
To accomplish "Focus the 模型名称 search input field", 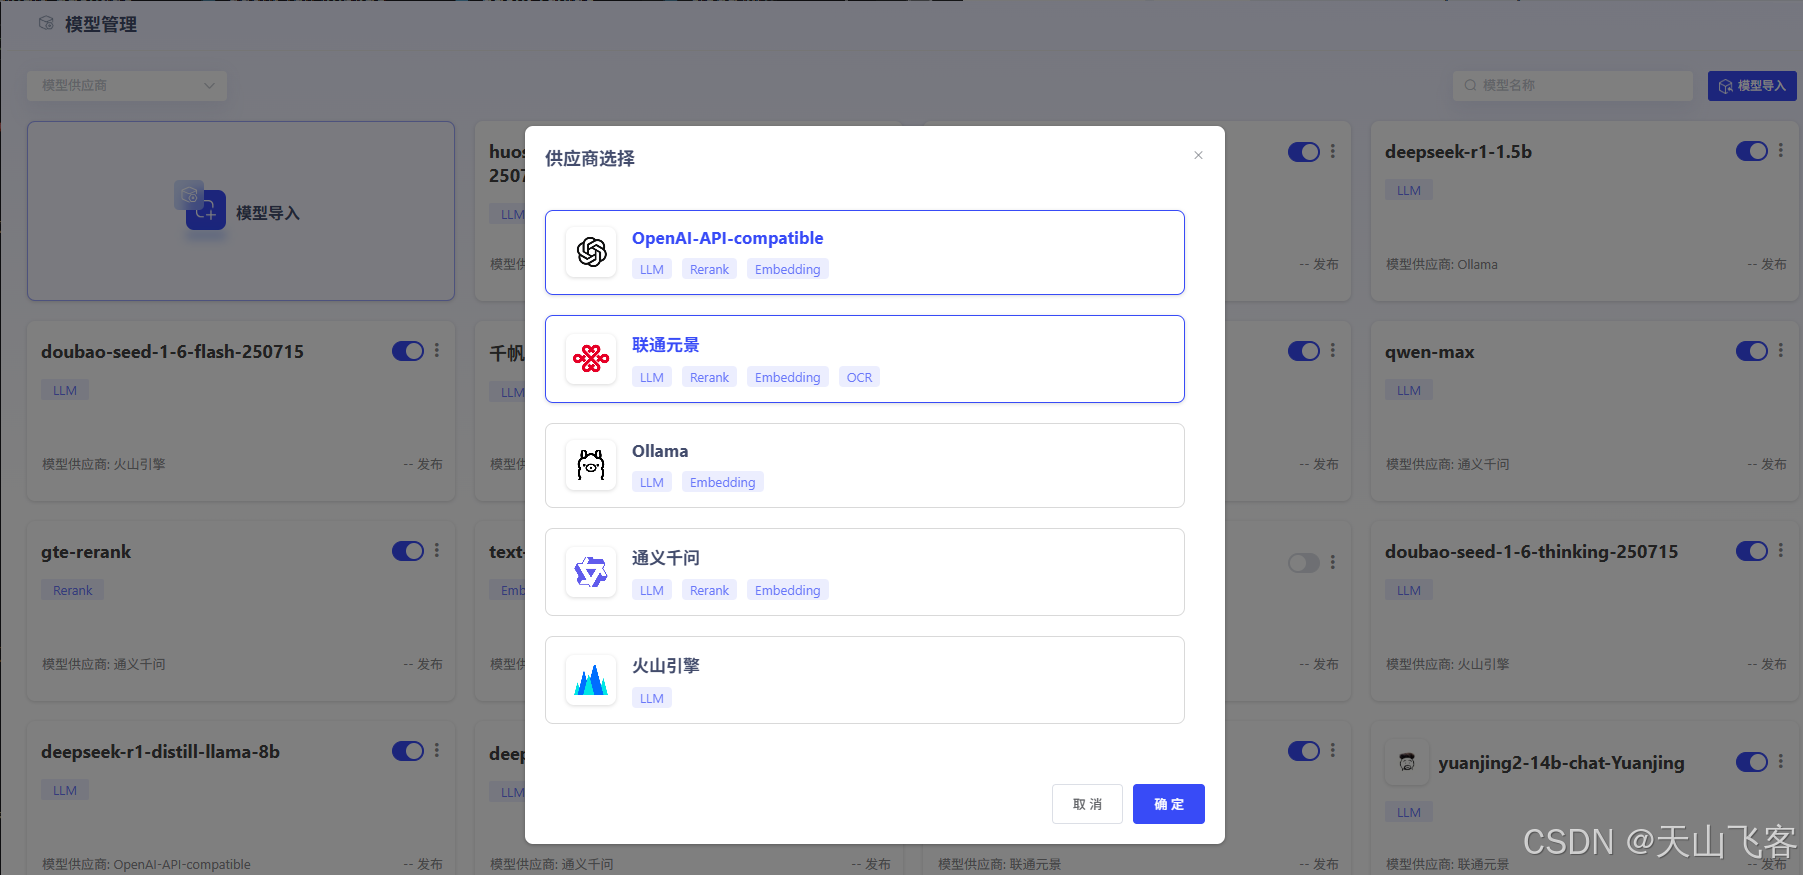I will click(x=1572, y=86).
